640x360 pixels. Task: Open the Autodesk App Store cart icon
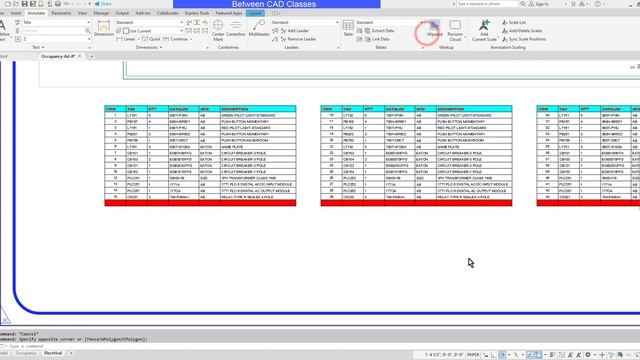tap(573, 4)
